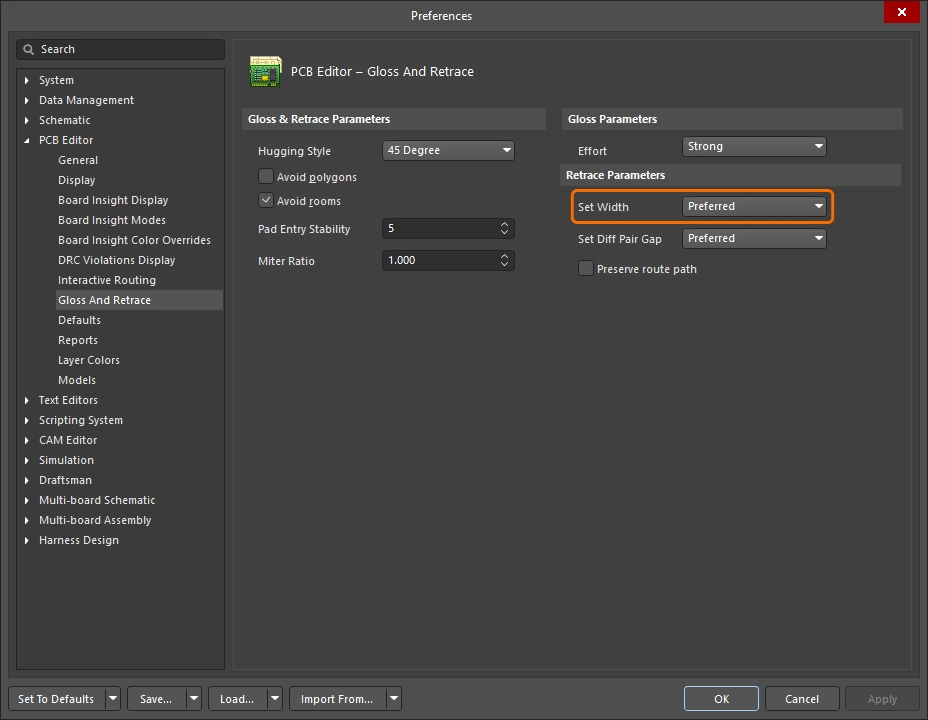
Task: Switch to the Layer Colors page
Action: (x=90, y=360)
